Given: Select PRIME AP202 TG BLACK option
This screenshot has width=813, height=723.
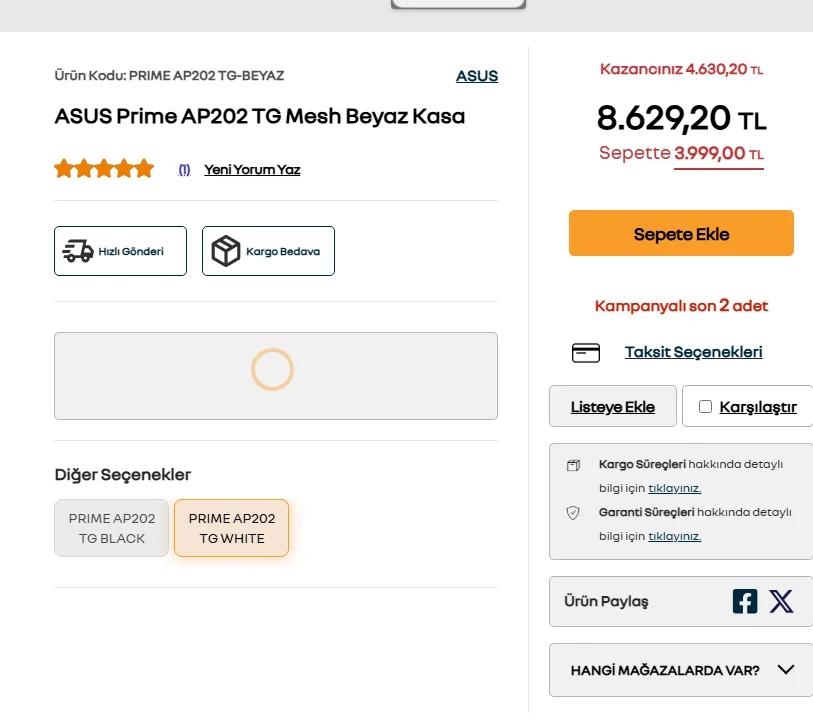Looking at the screenshot, I should 111,528.
